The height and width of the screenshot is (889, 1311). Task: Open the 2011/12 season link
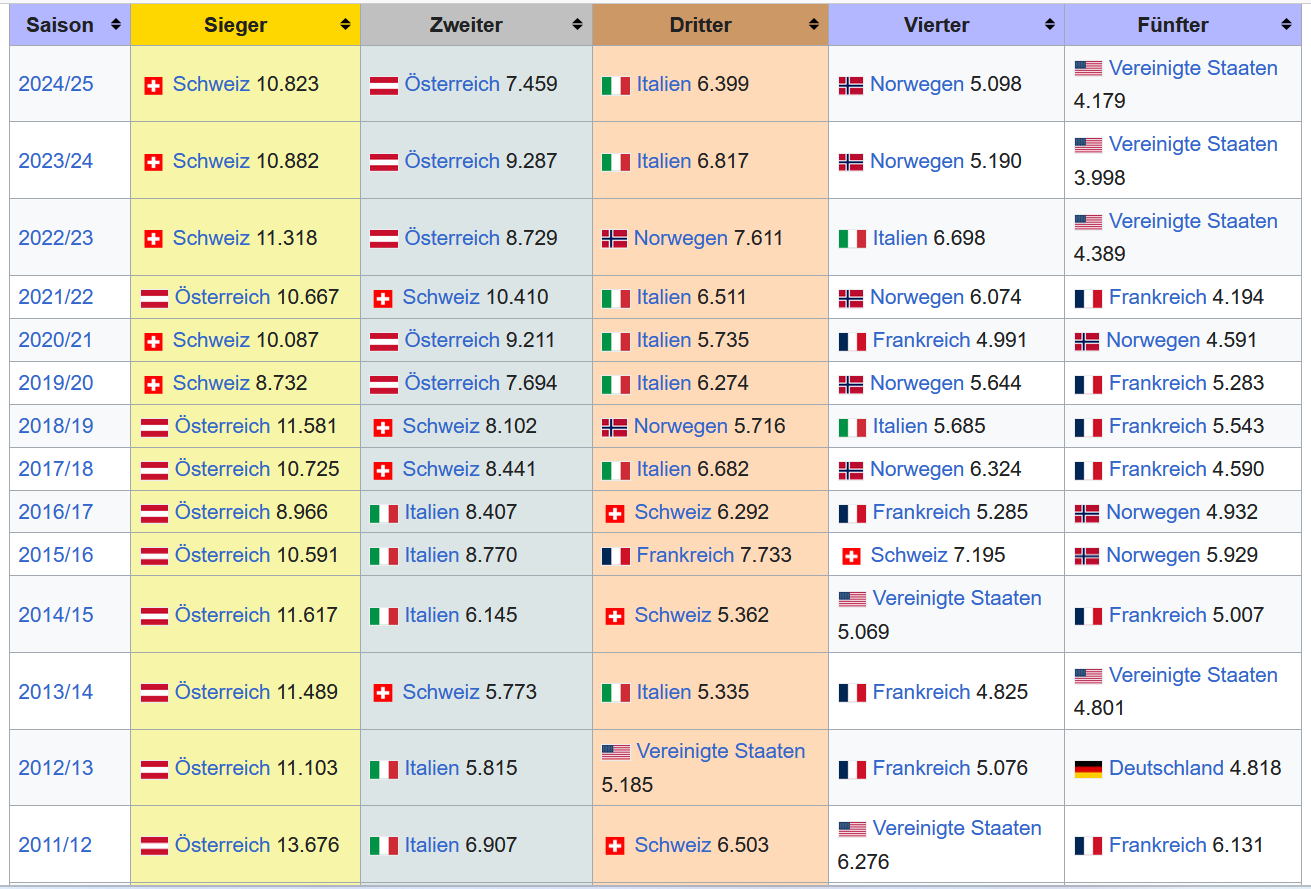coord(56,845)
